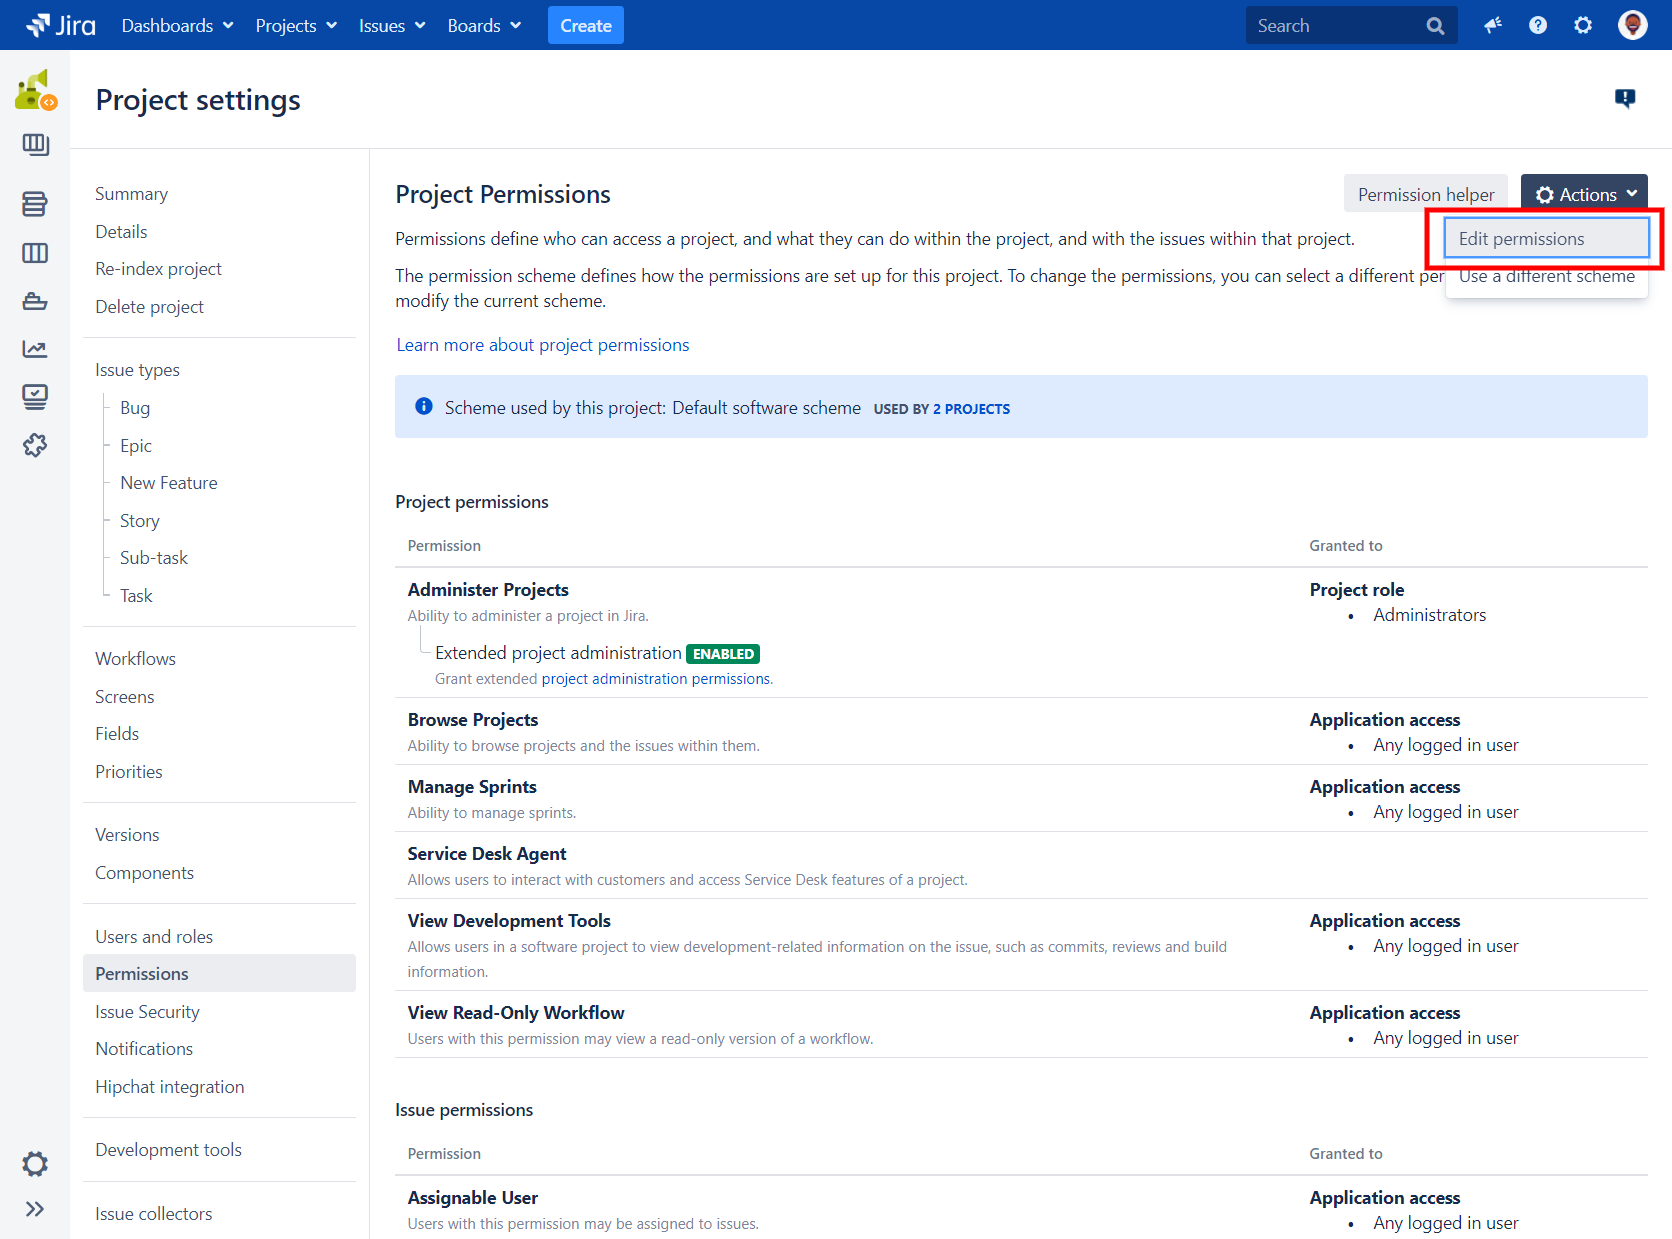
Task: Open the Backlog icon in the project sidebar
Action: (35, 203)
